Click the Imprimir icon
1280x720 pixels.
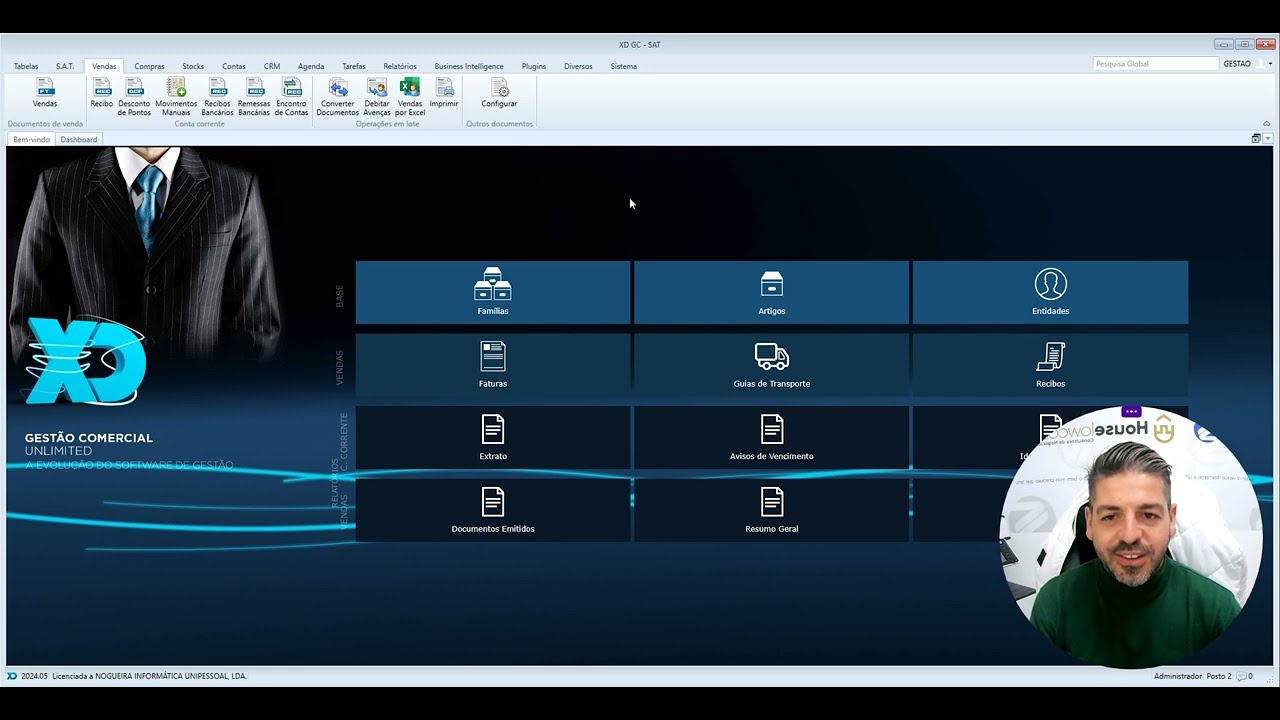point(444,93)
